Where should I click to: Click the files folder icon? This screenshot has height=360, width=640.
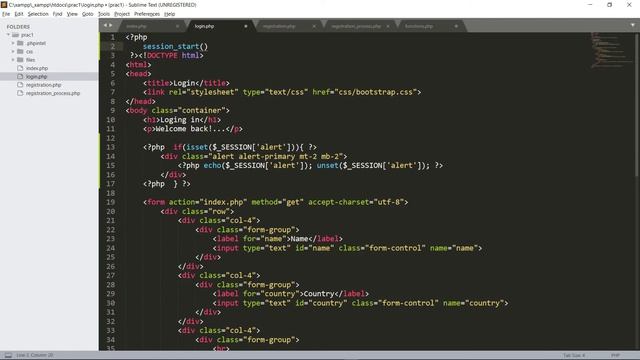click(x=20, y=60)
